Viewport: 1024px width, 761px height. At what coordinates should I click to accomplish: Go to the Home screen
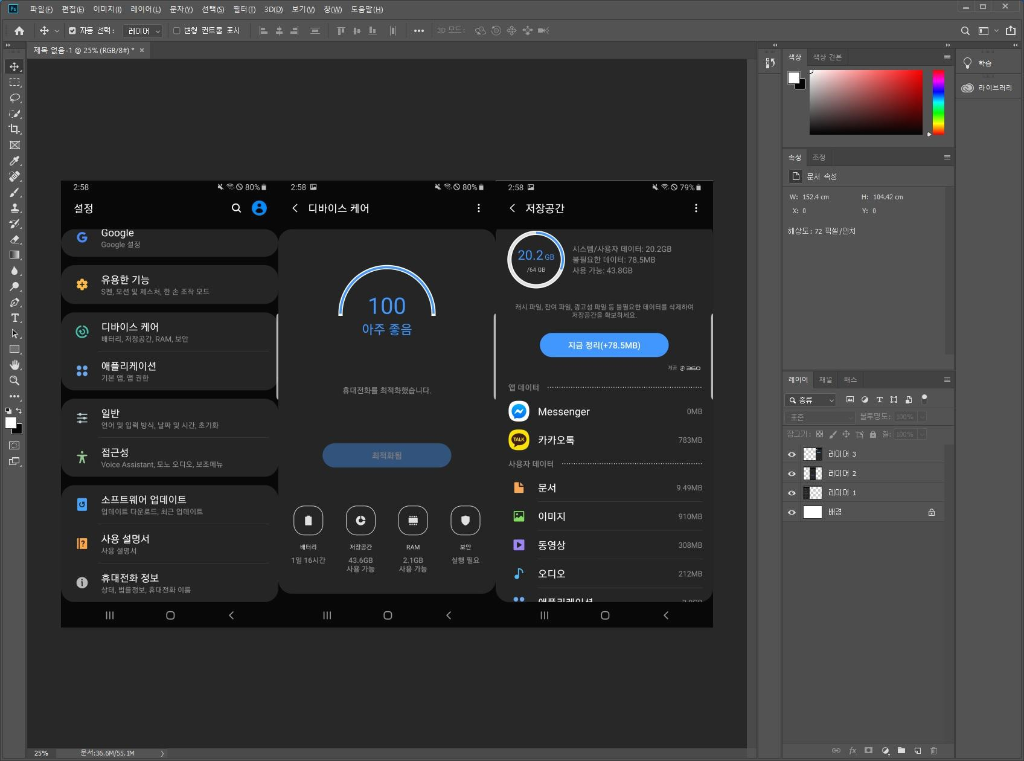(19, 31)
